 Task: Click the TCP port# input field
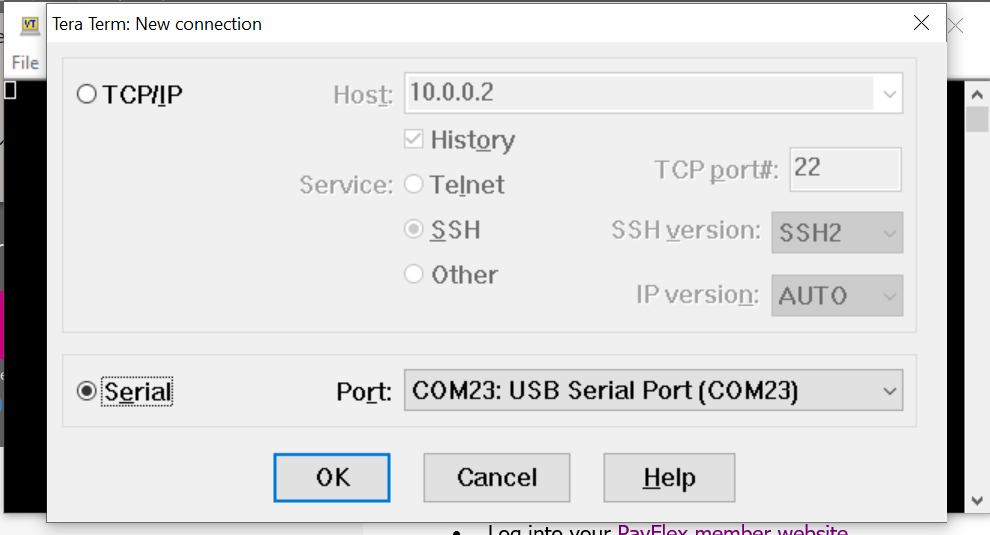[845, 169]
